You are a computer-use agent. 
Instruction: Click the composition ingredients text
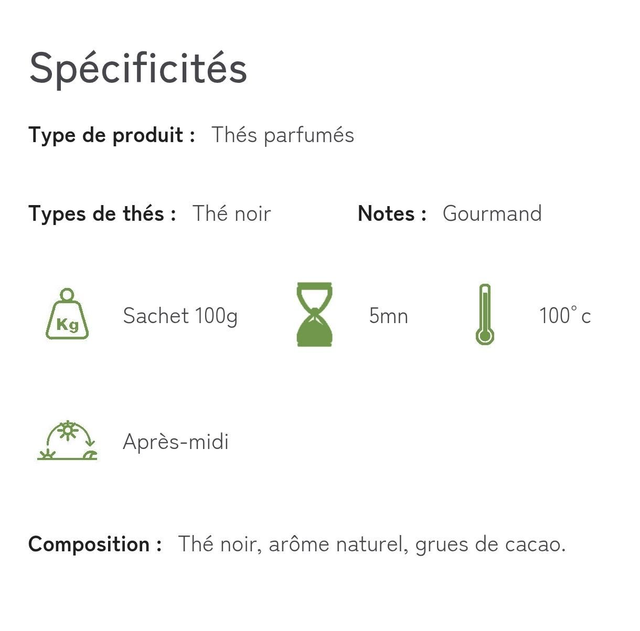click(x=372, y=544)
